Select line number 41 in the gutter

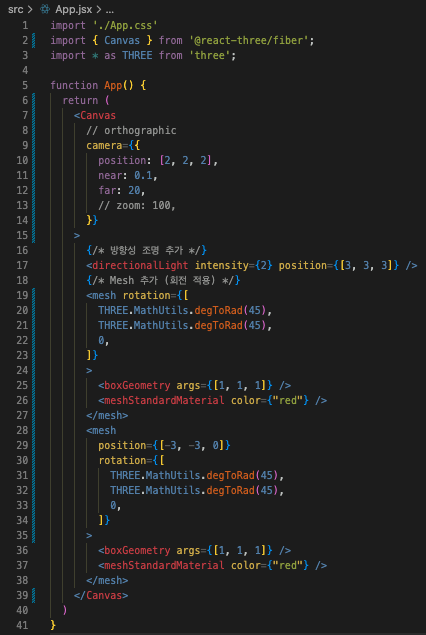(22, 625)
